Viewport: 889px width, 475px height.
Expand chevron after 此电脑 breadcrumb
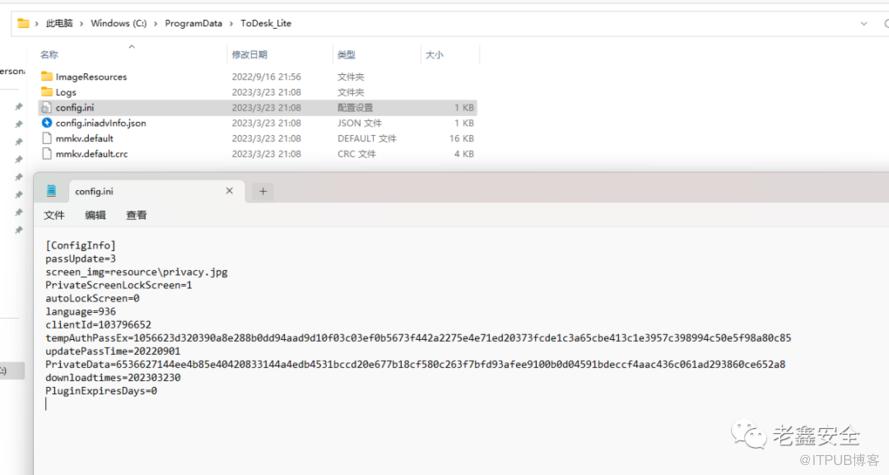tap(81, 24)
